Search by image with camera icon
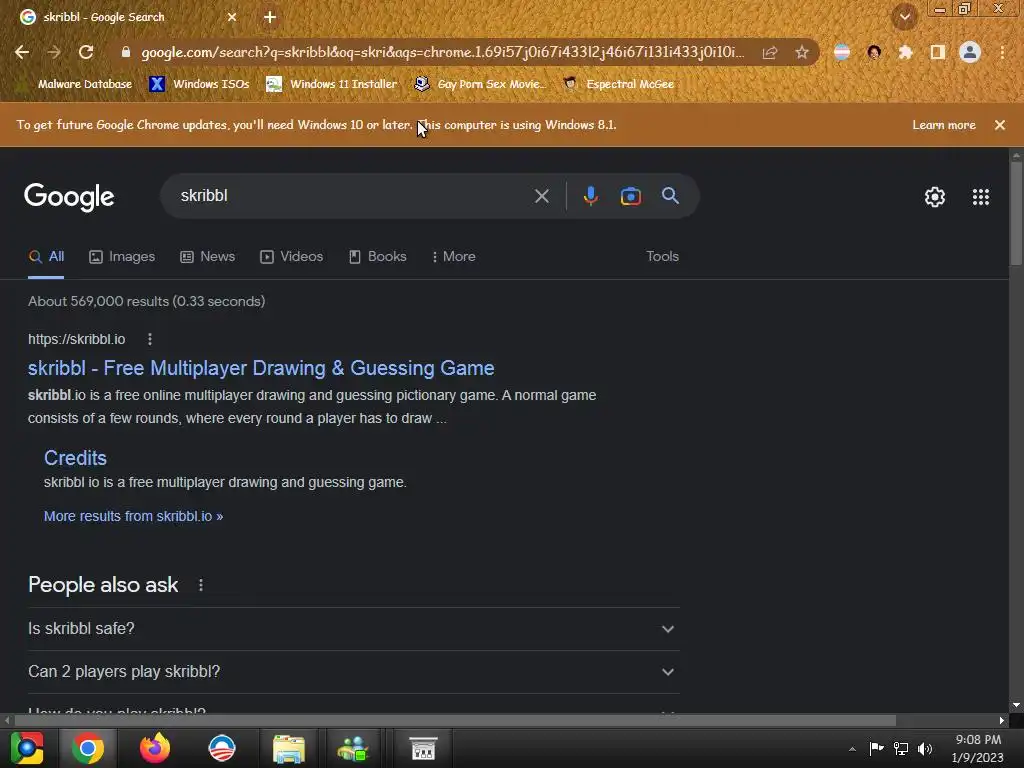The height and width of the screenshot is (768, 1024). [x=630, y=196]
